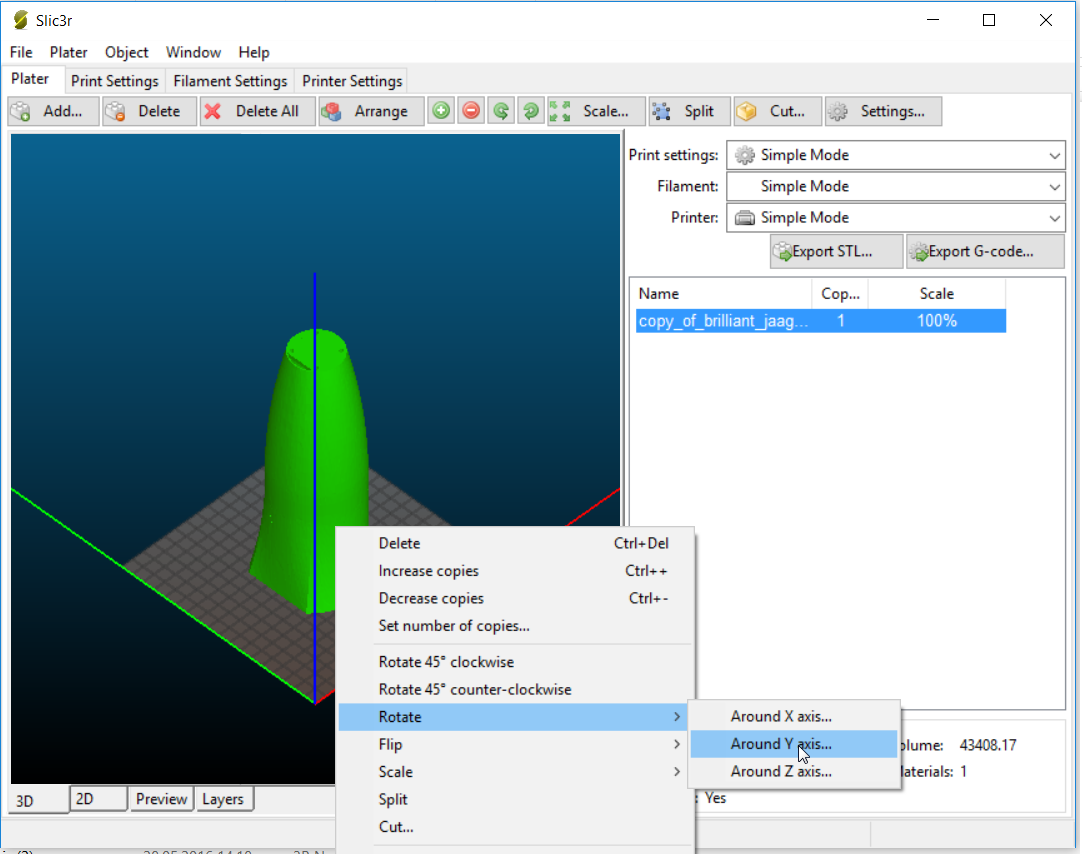Click the Arrange toolbar button
The image size is (1082, 854).
click(x=371, y=111)
